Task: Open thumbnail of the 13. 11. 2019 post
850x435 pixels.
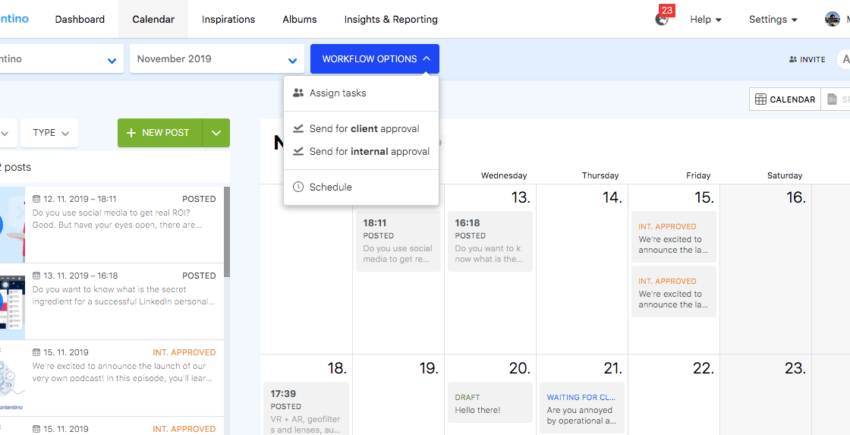Action: pos(12,302)
